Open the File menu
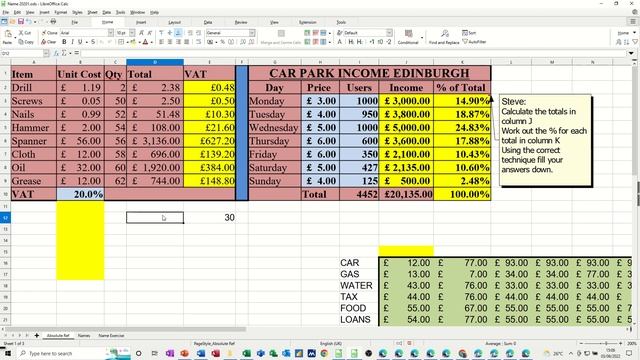640x360 pixels. [5, 12]
